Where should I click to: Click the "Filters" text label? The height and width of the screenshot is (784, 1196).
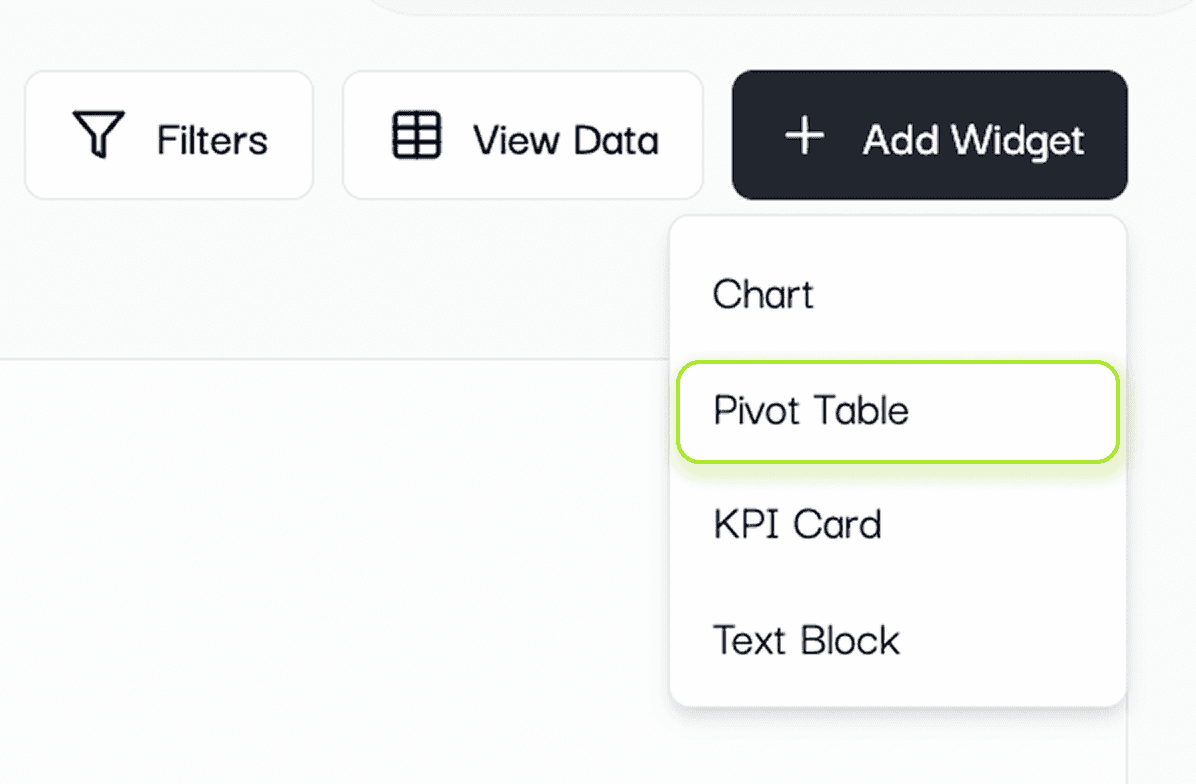click(212, 140)
